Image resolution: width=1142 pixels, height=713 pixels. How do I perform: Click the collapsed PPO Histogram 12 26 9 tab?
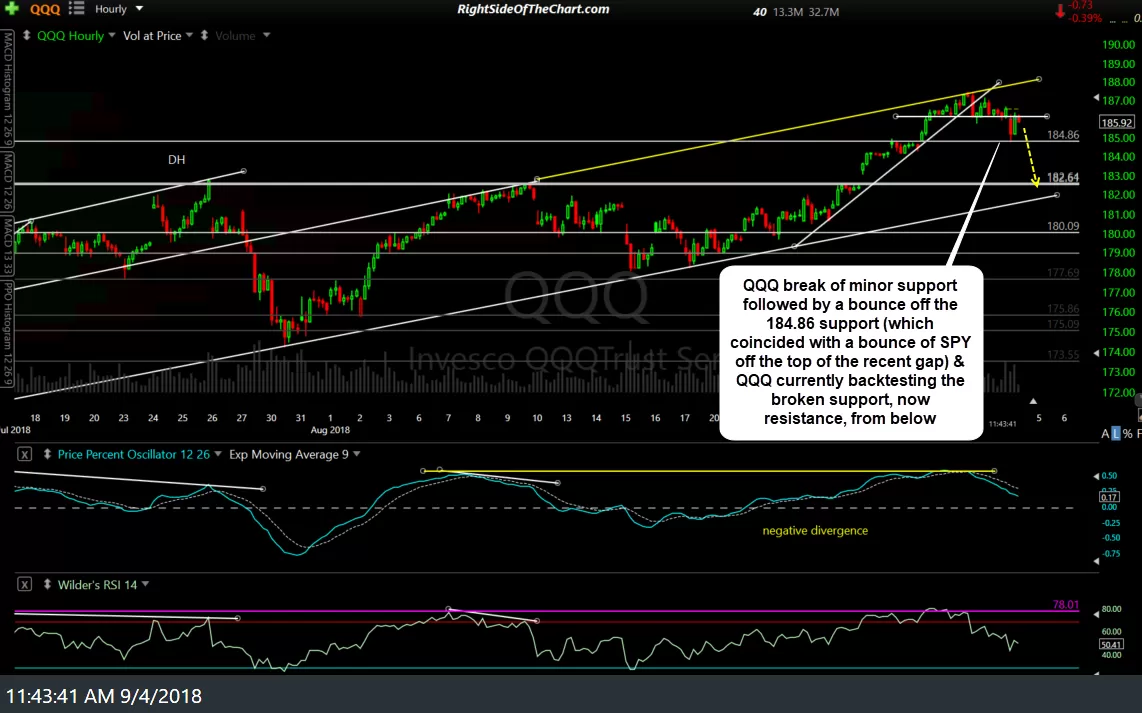point(7,334)
